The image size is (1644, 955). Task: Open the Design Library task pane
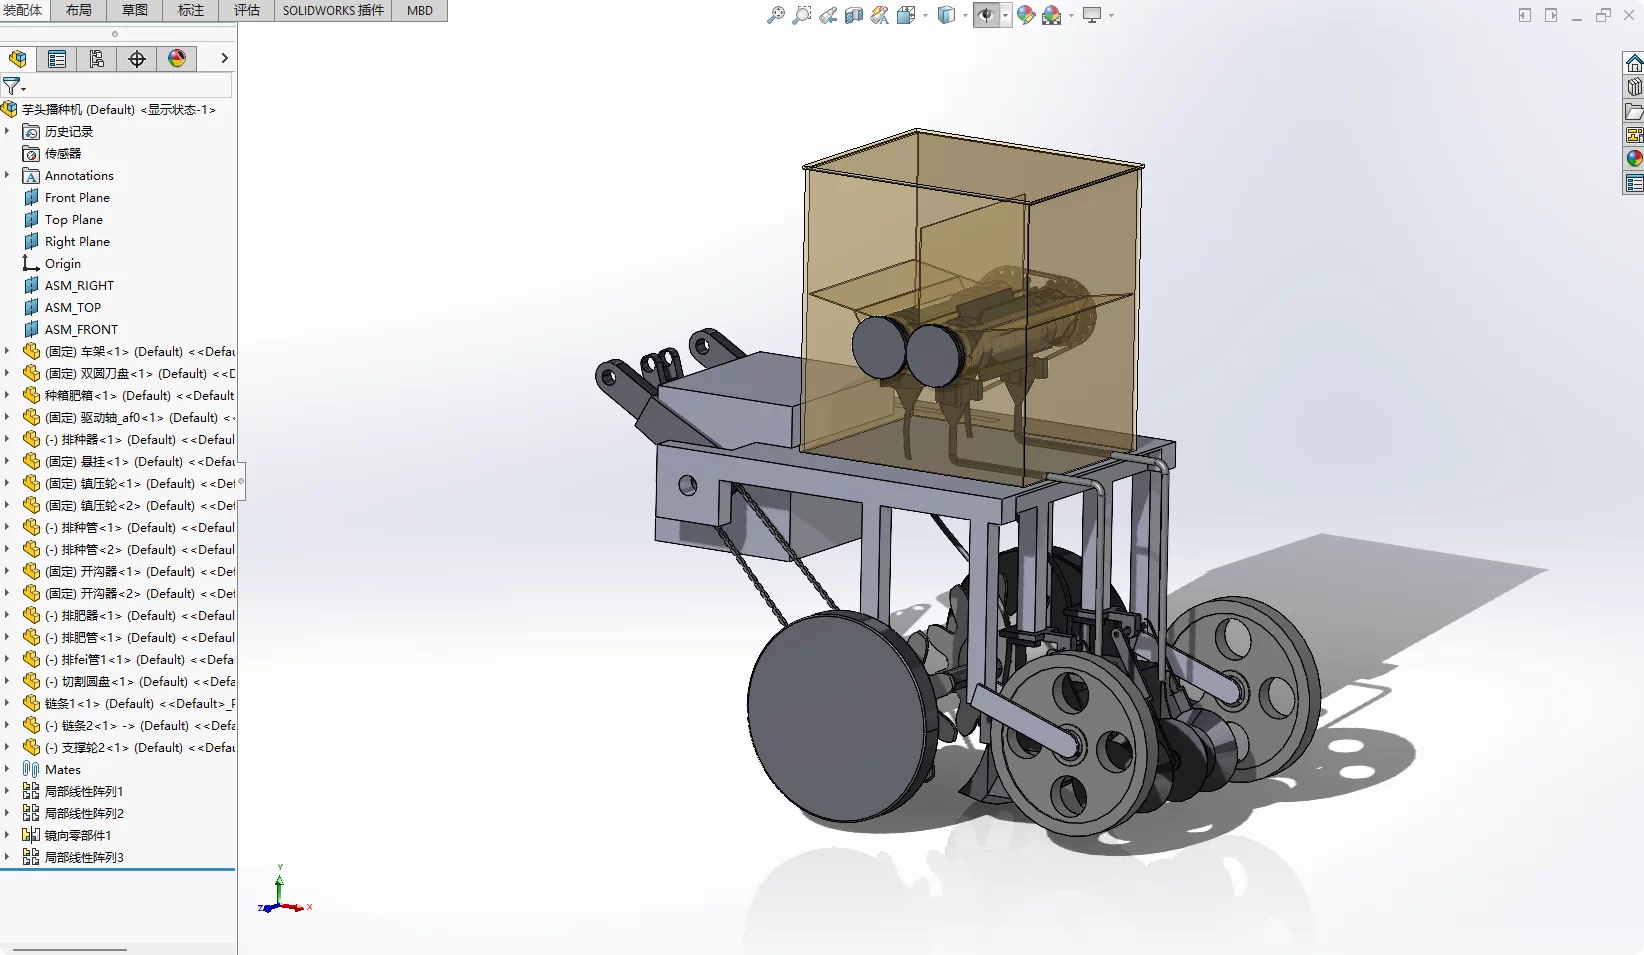point(1634,87)
